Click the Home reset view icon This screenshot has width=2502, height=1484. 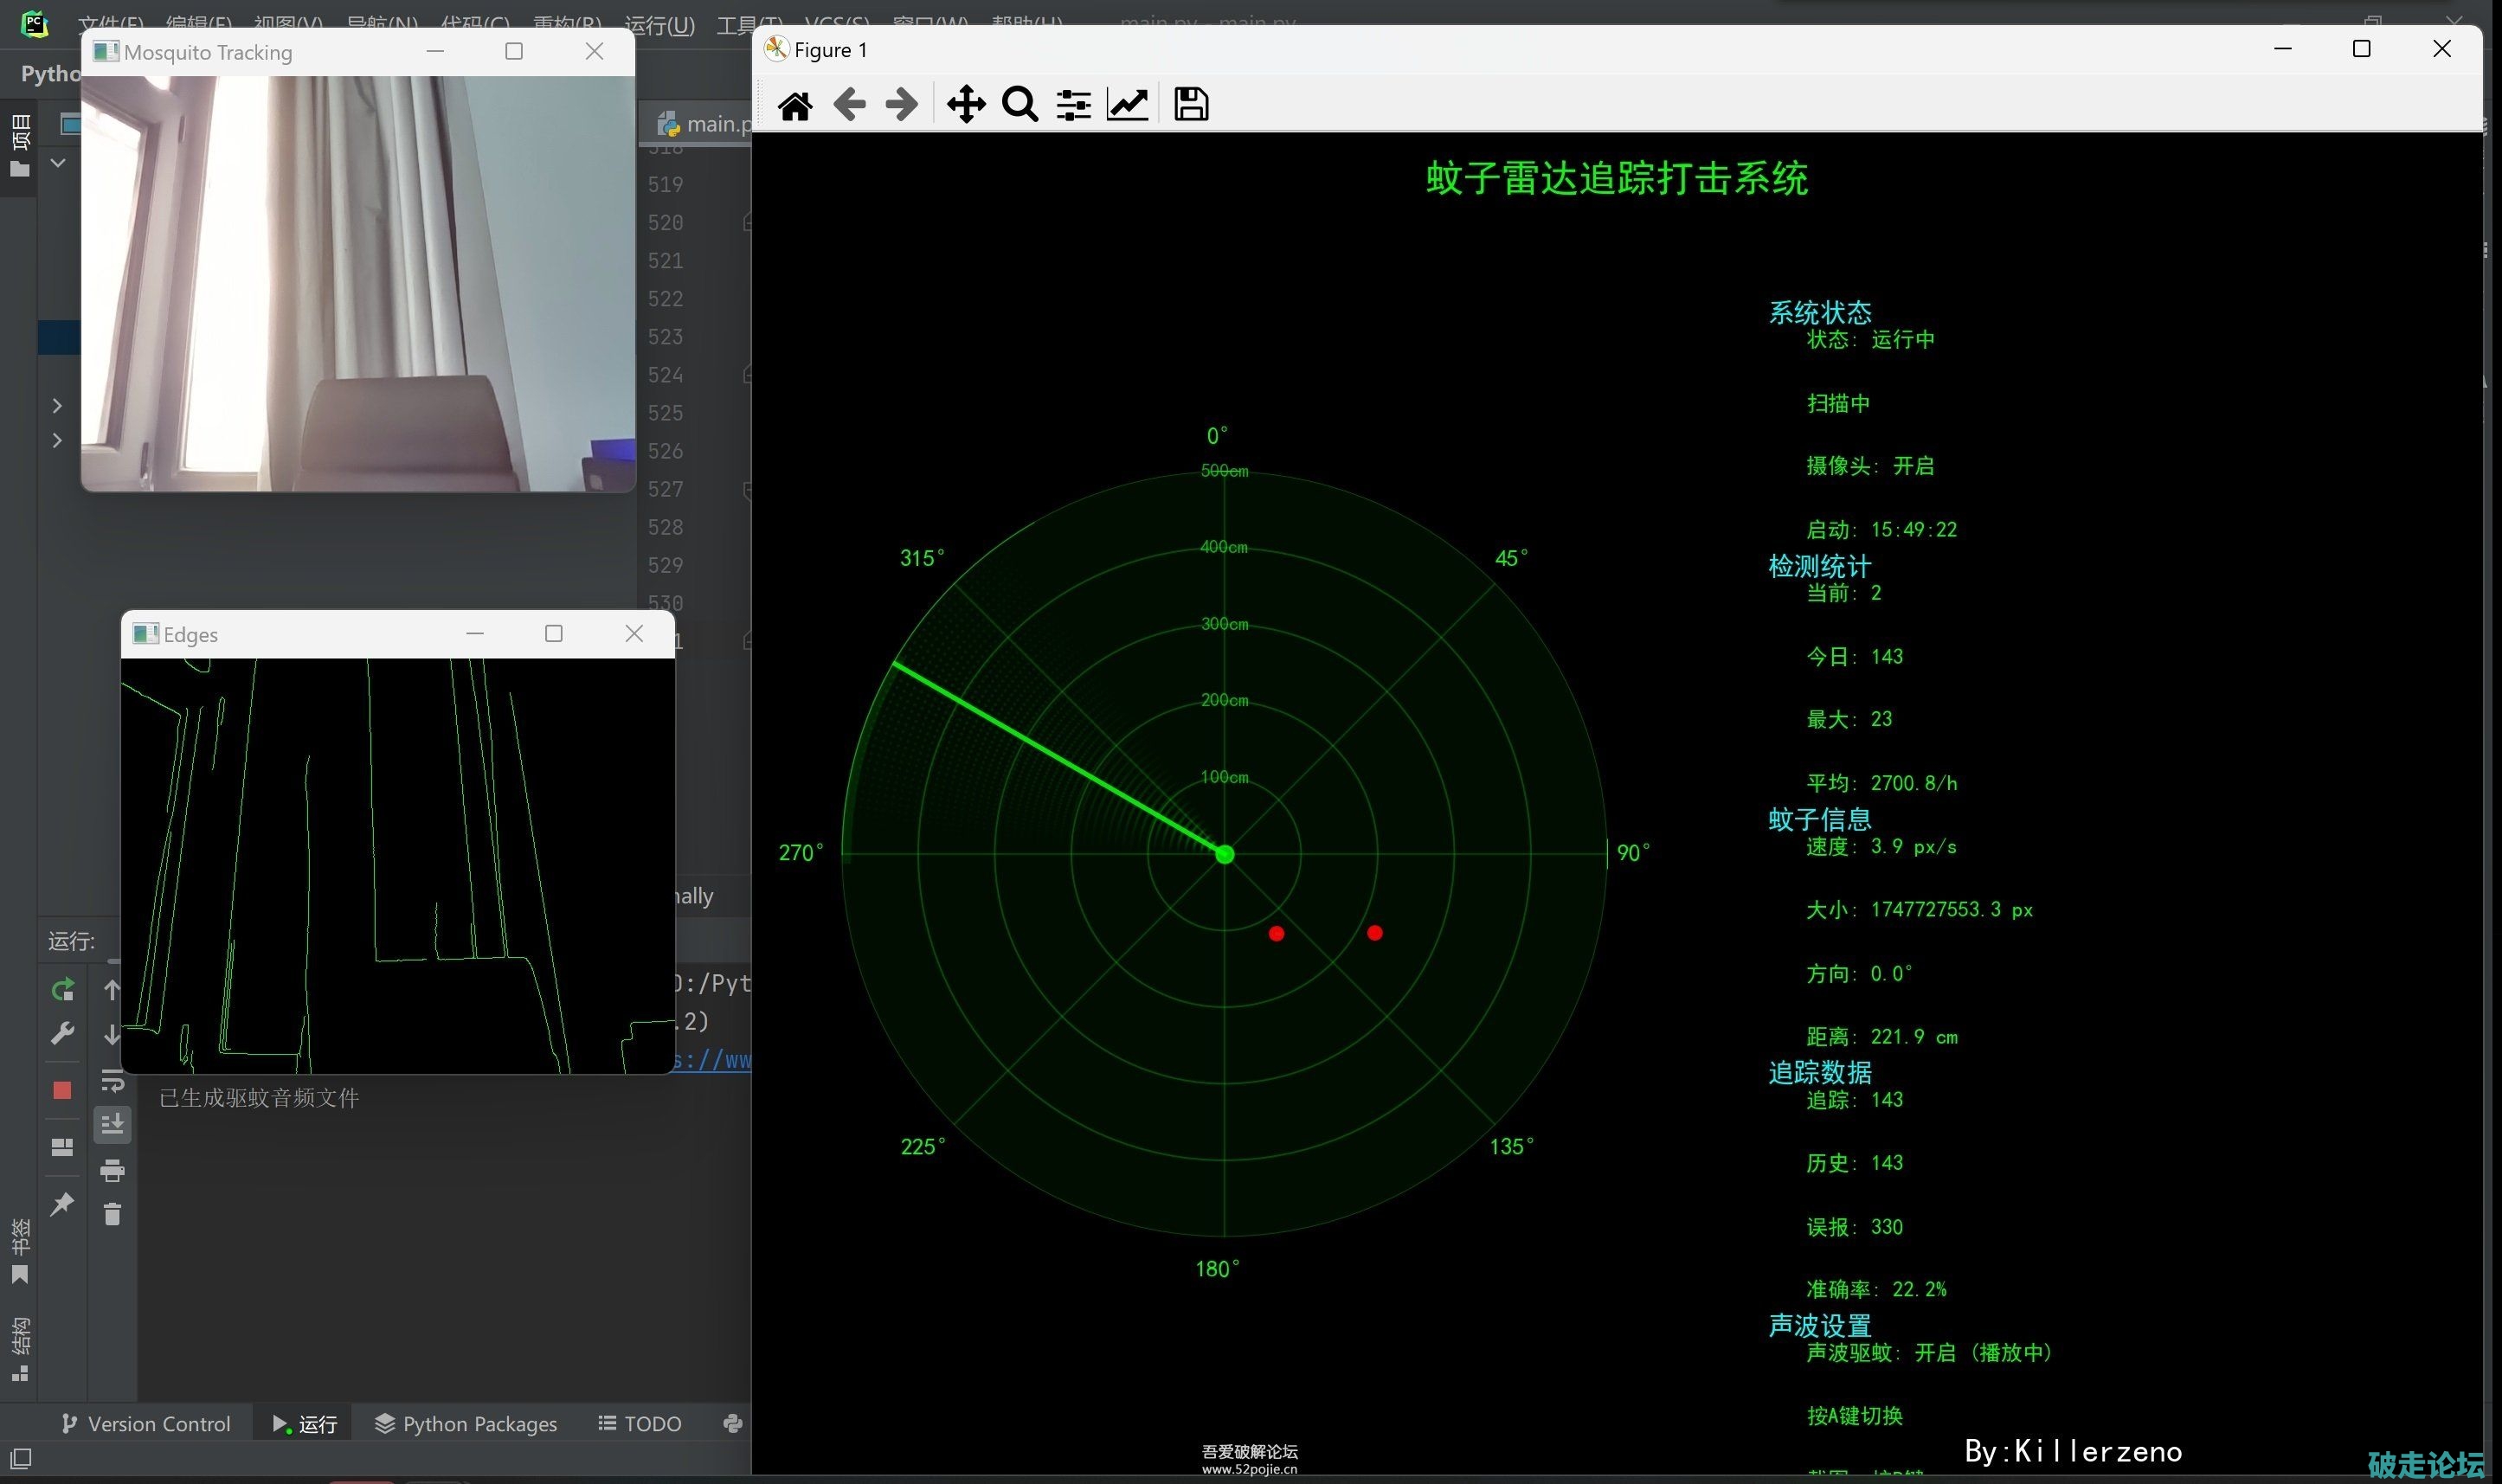point(795,105)
